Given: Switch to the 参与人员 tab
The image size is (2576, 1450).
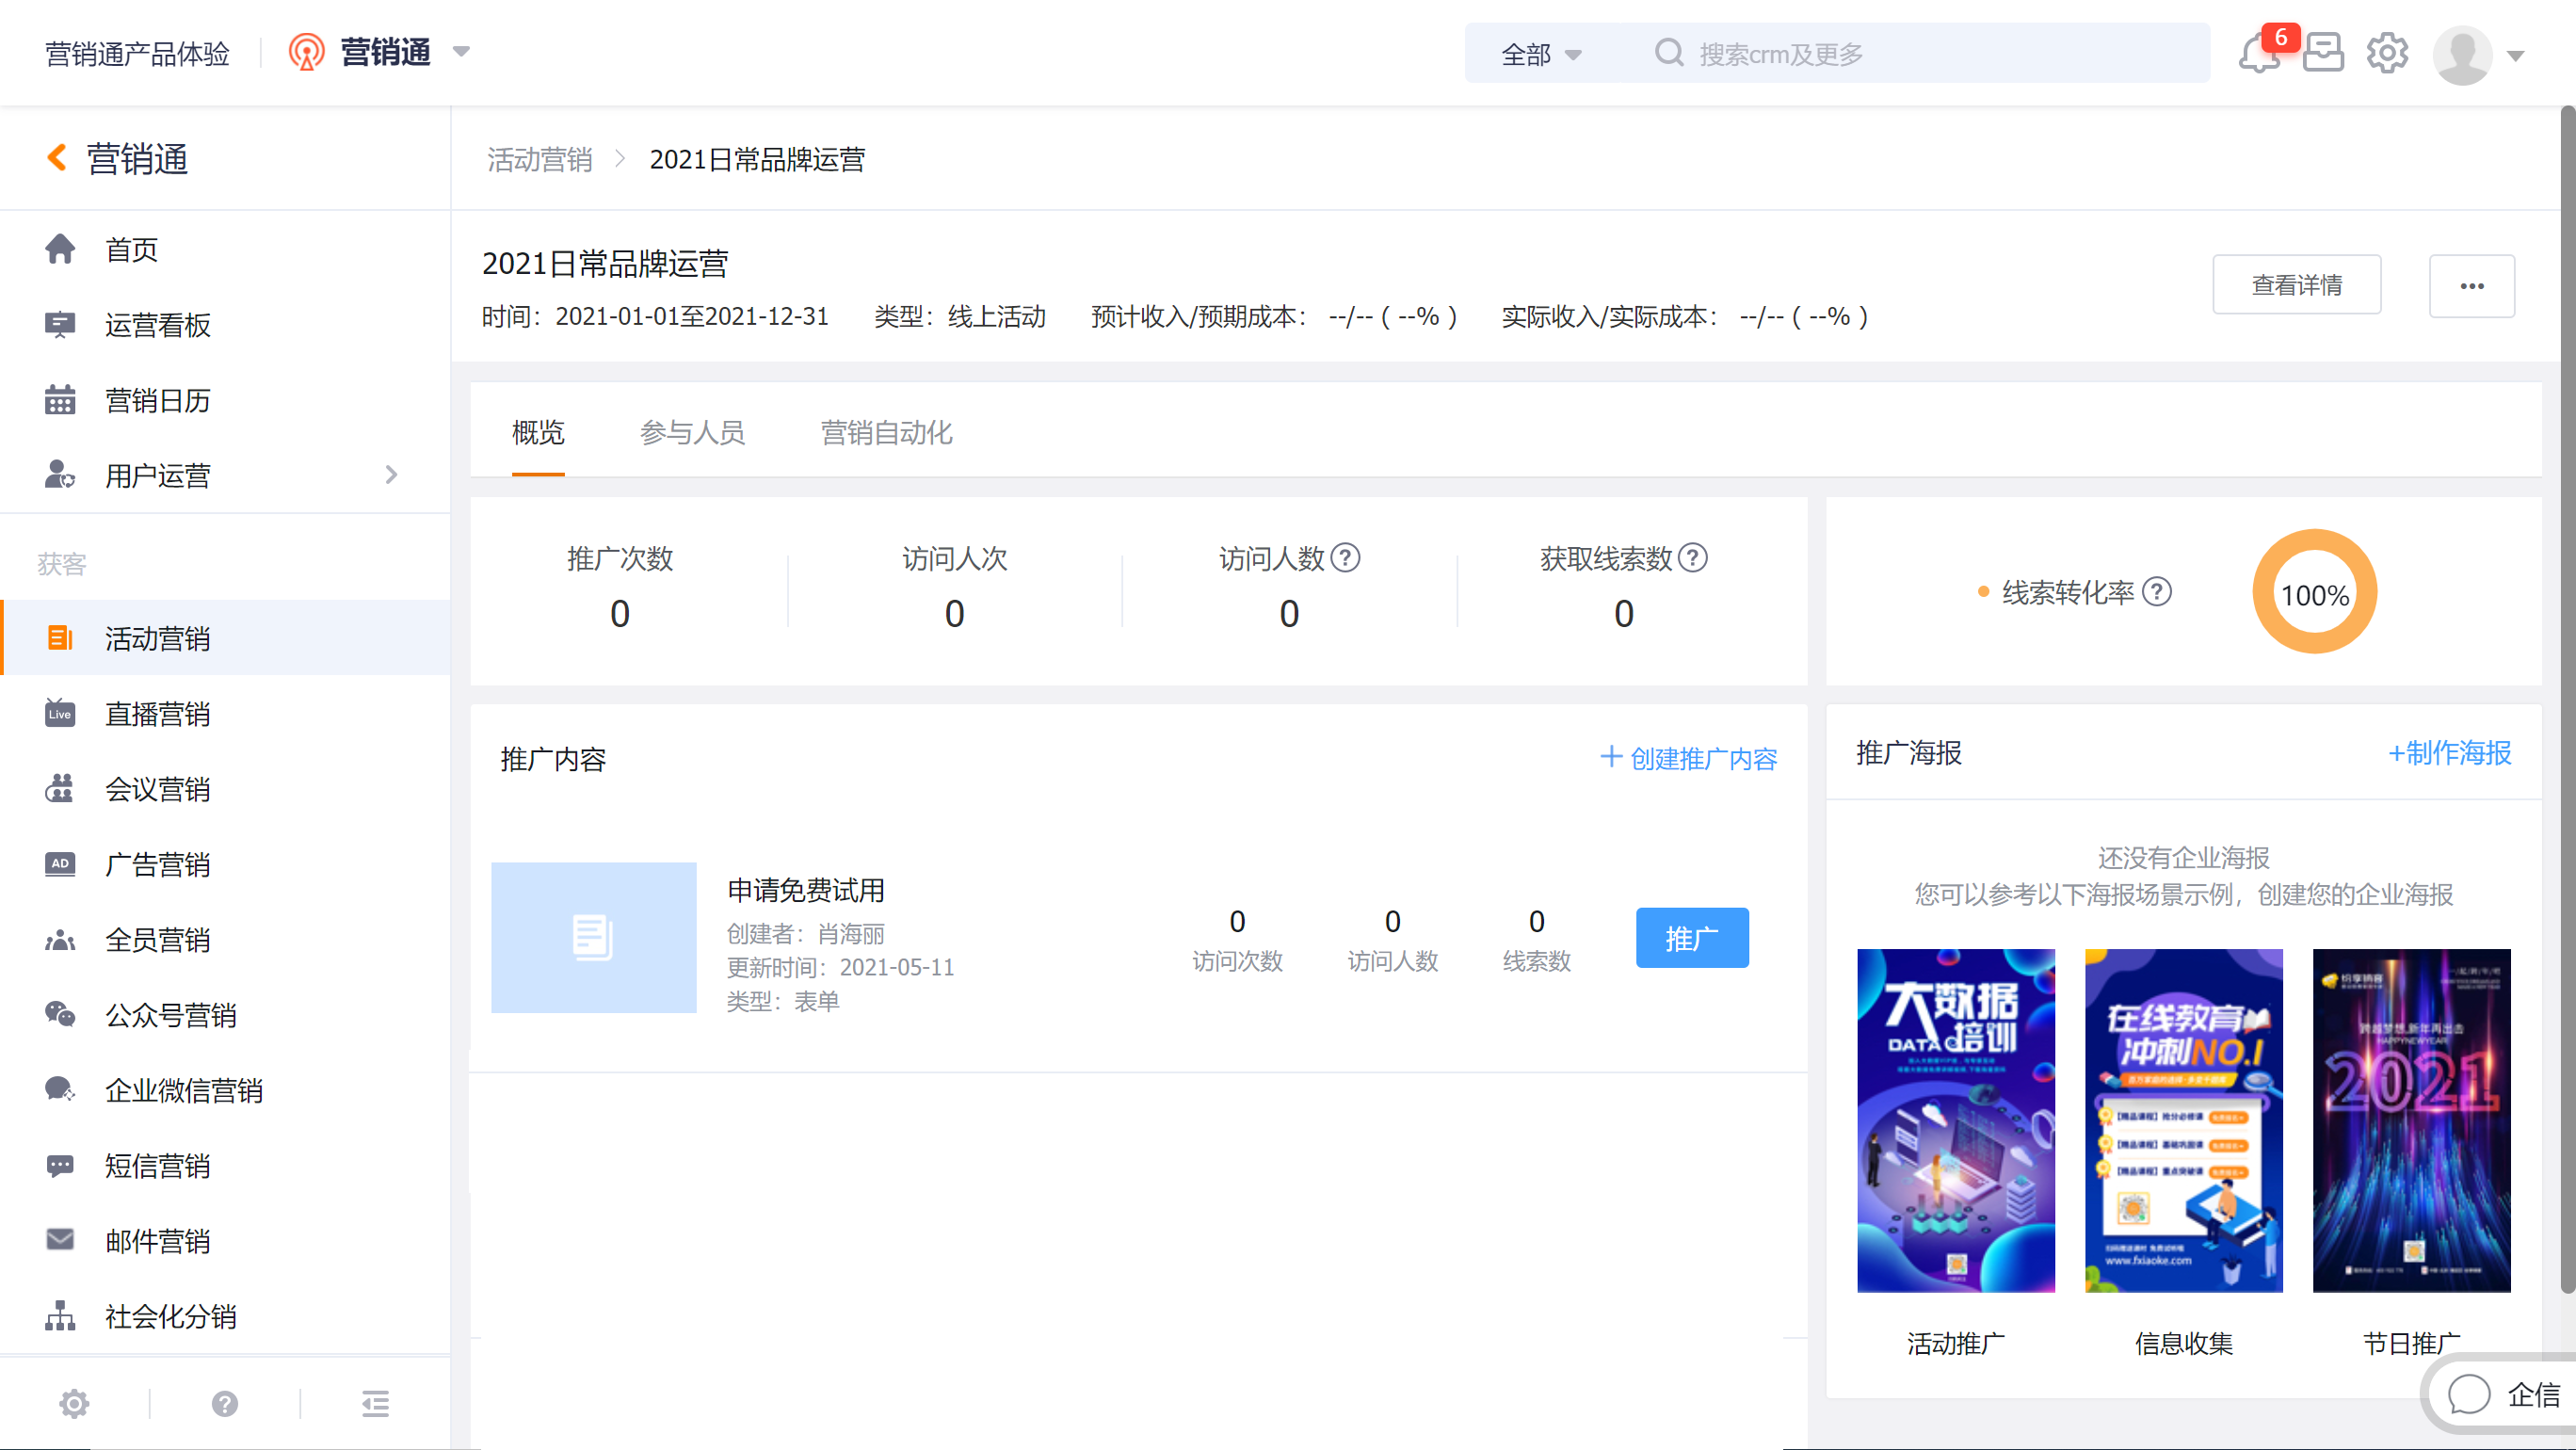Looking at the screenshot, I should [692, 432].
